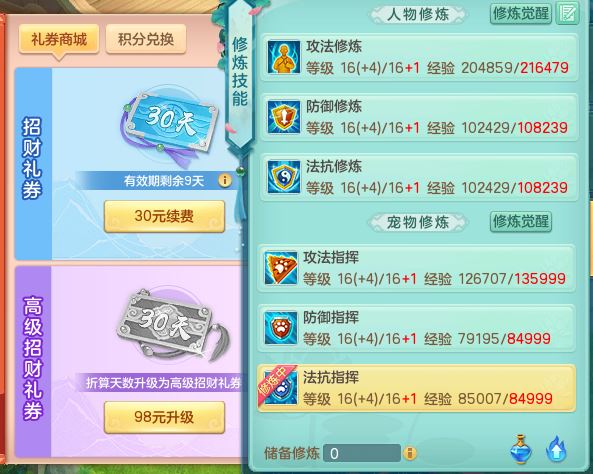
Task: Select the 防御指挥 paw shield icon
Action: tap(281, 328)
